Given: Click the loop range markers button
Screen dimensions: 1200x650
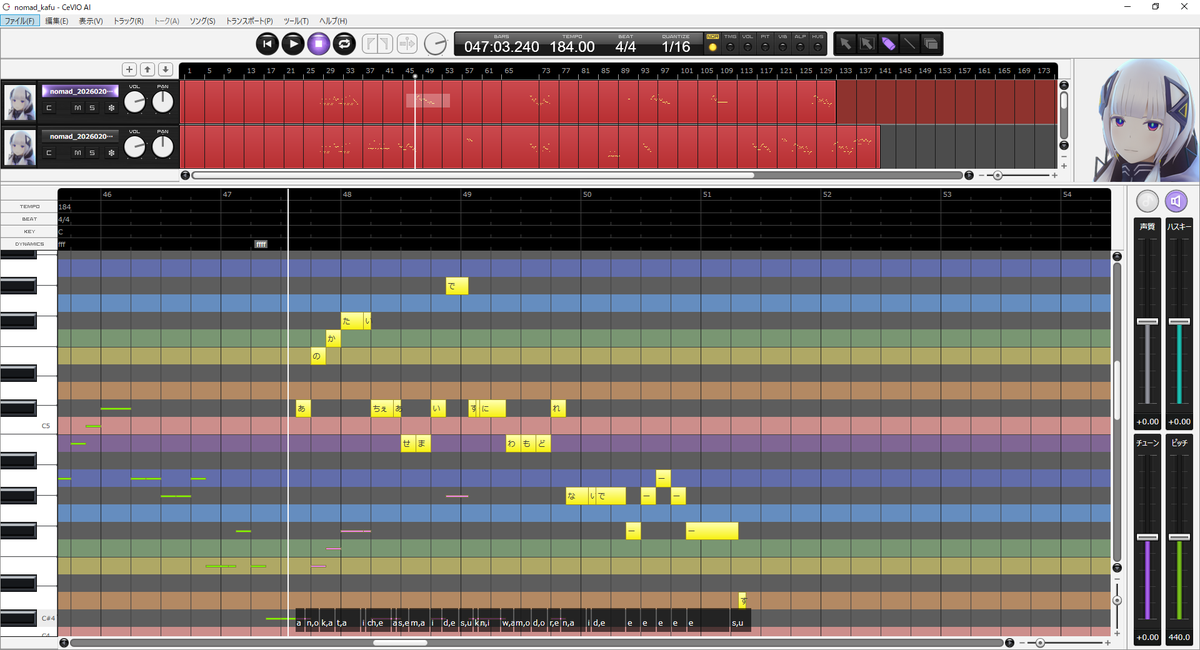Looking at the screenshot, I should [x=376, y=43].
